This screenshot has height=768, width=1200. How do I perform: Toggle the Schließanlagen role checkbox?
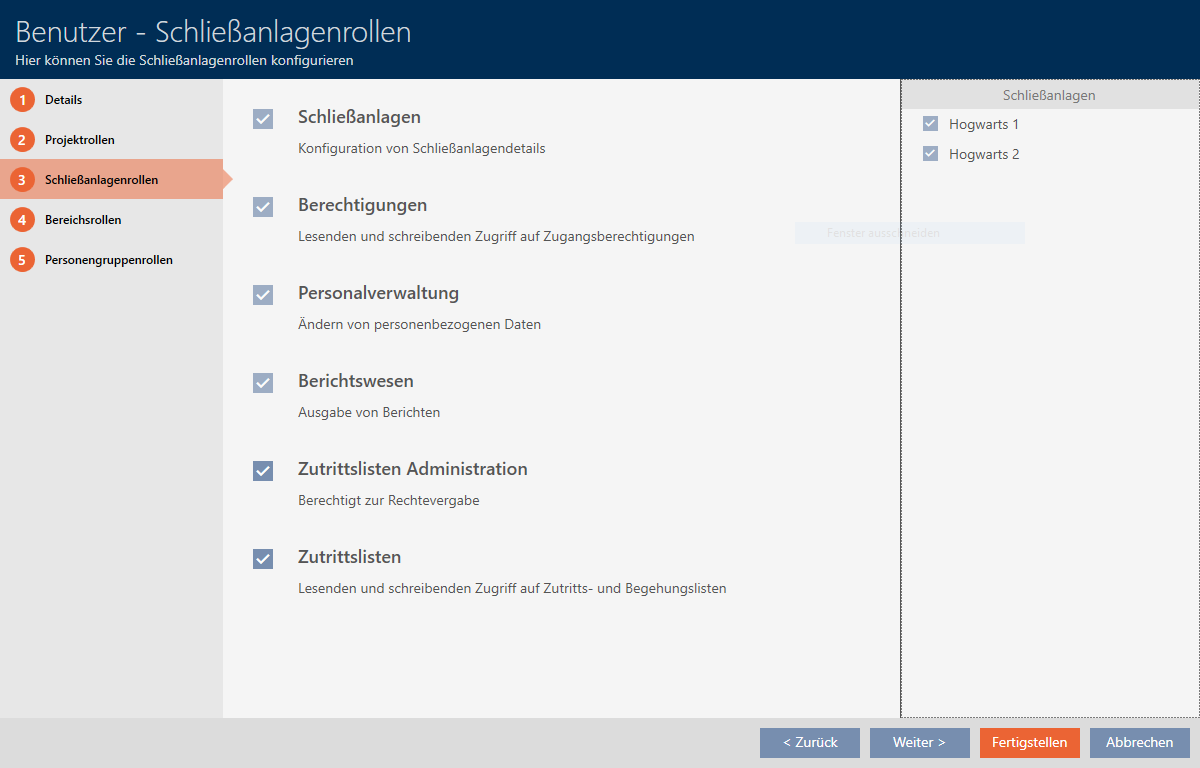point(263,119)
